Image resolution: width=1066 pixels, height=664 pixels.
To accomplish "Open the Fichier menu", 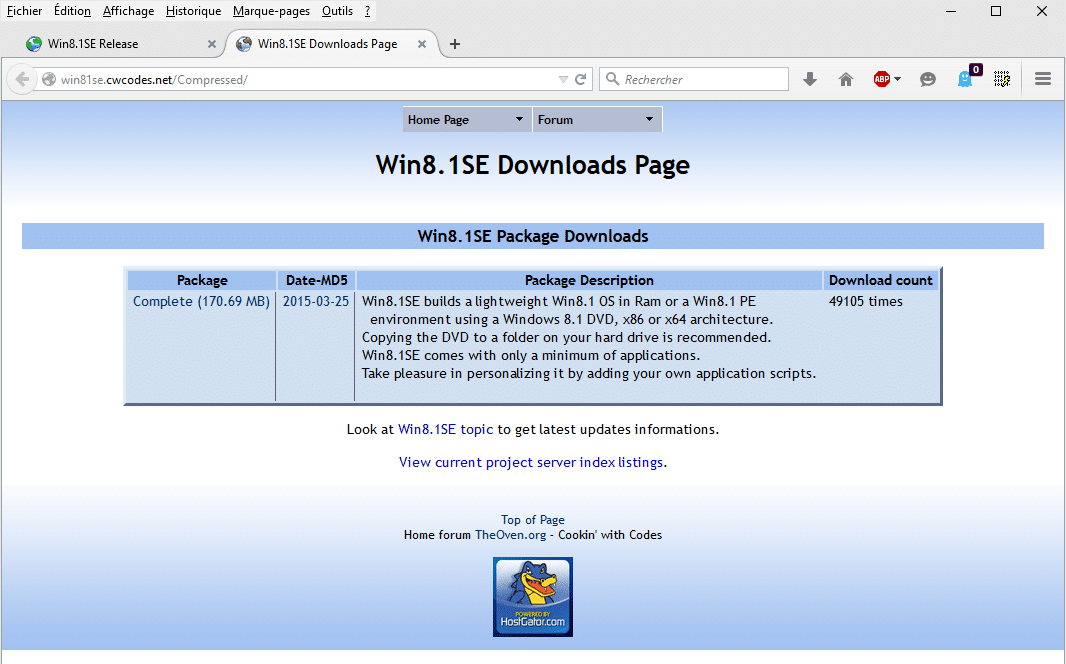I will pos(24,11).
